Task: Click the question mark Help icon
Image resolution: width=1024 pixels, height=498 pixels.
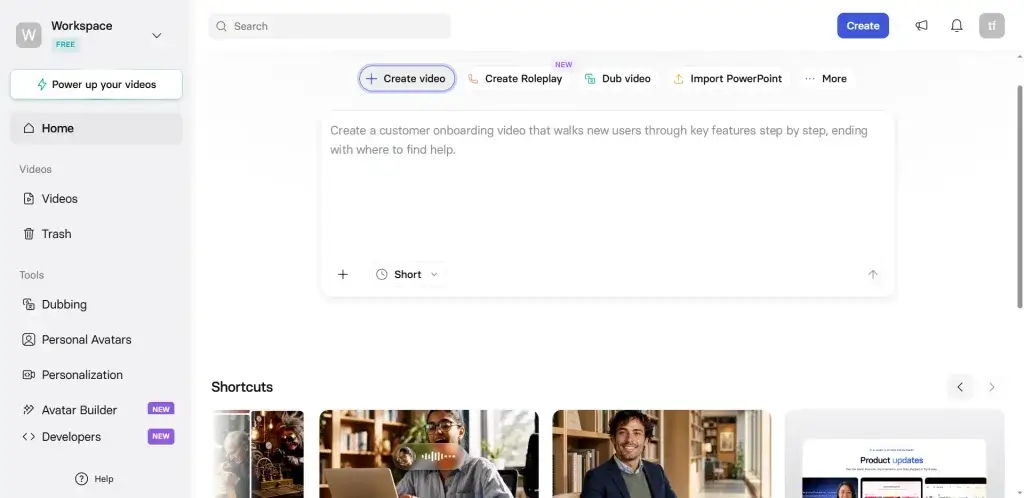Action: [x=82, y=478]
